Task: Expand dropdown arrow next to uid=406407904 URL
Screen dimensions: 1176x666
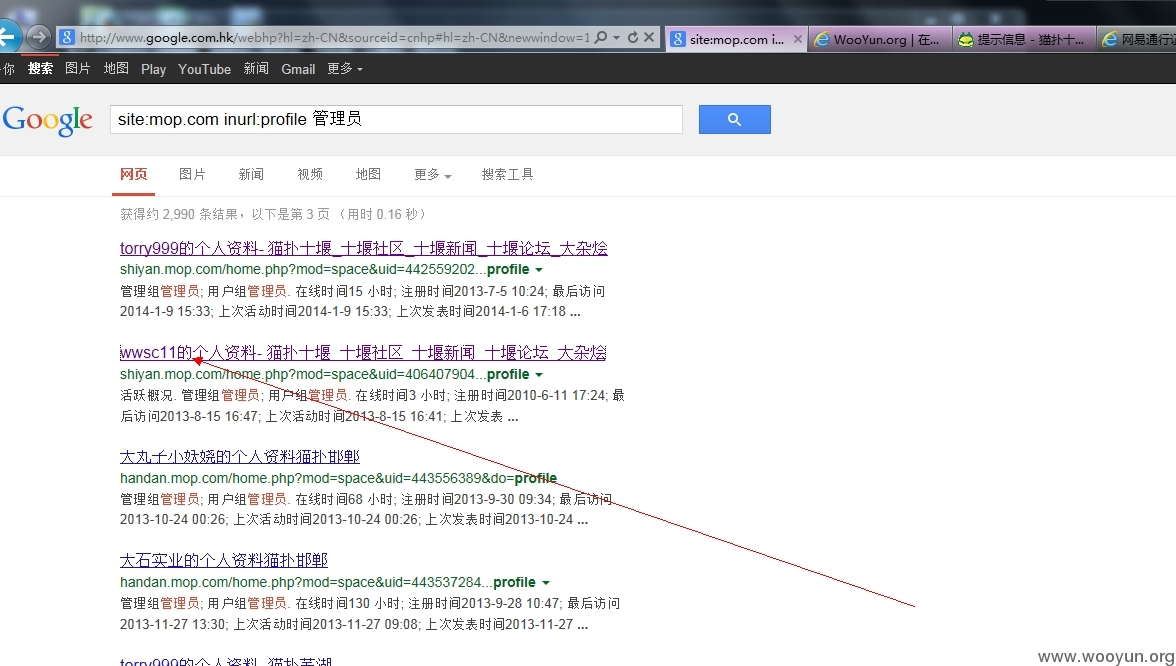Action: pos(539,374)
